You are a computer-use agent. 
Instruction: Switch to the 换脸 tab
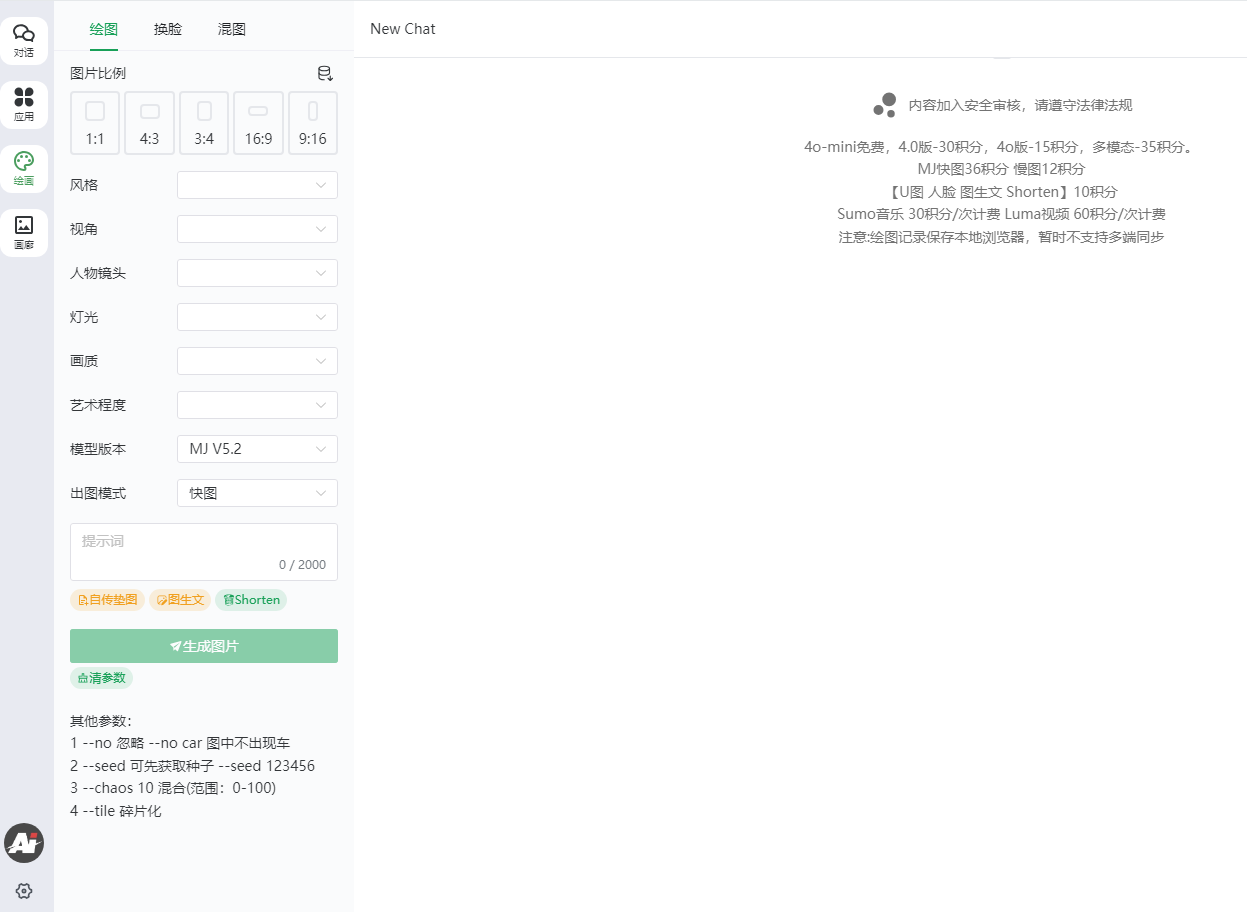click(168, 29)
